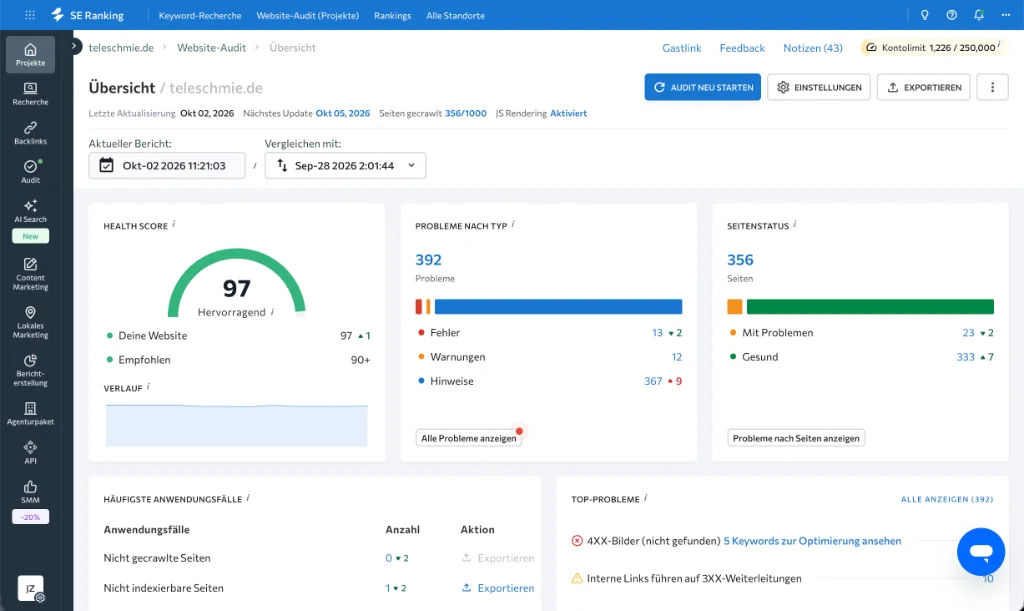Viewport: 1024px width, 611px height.
Task: Click the Fehler count 13
Action: [x=657, y=332]
